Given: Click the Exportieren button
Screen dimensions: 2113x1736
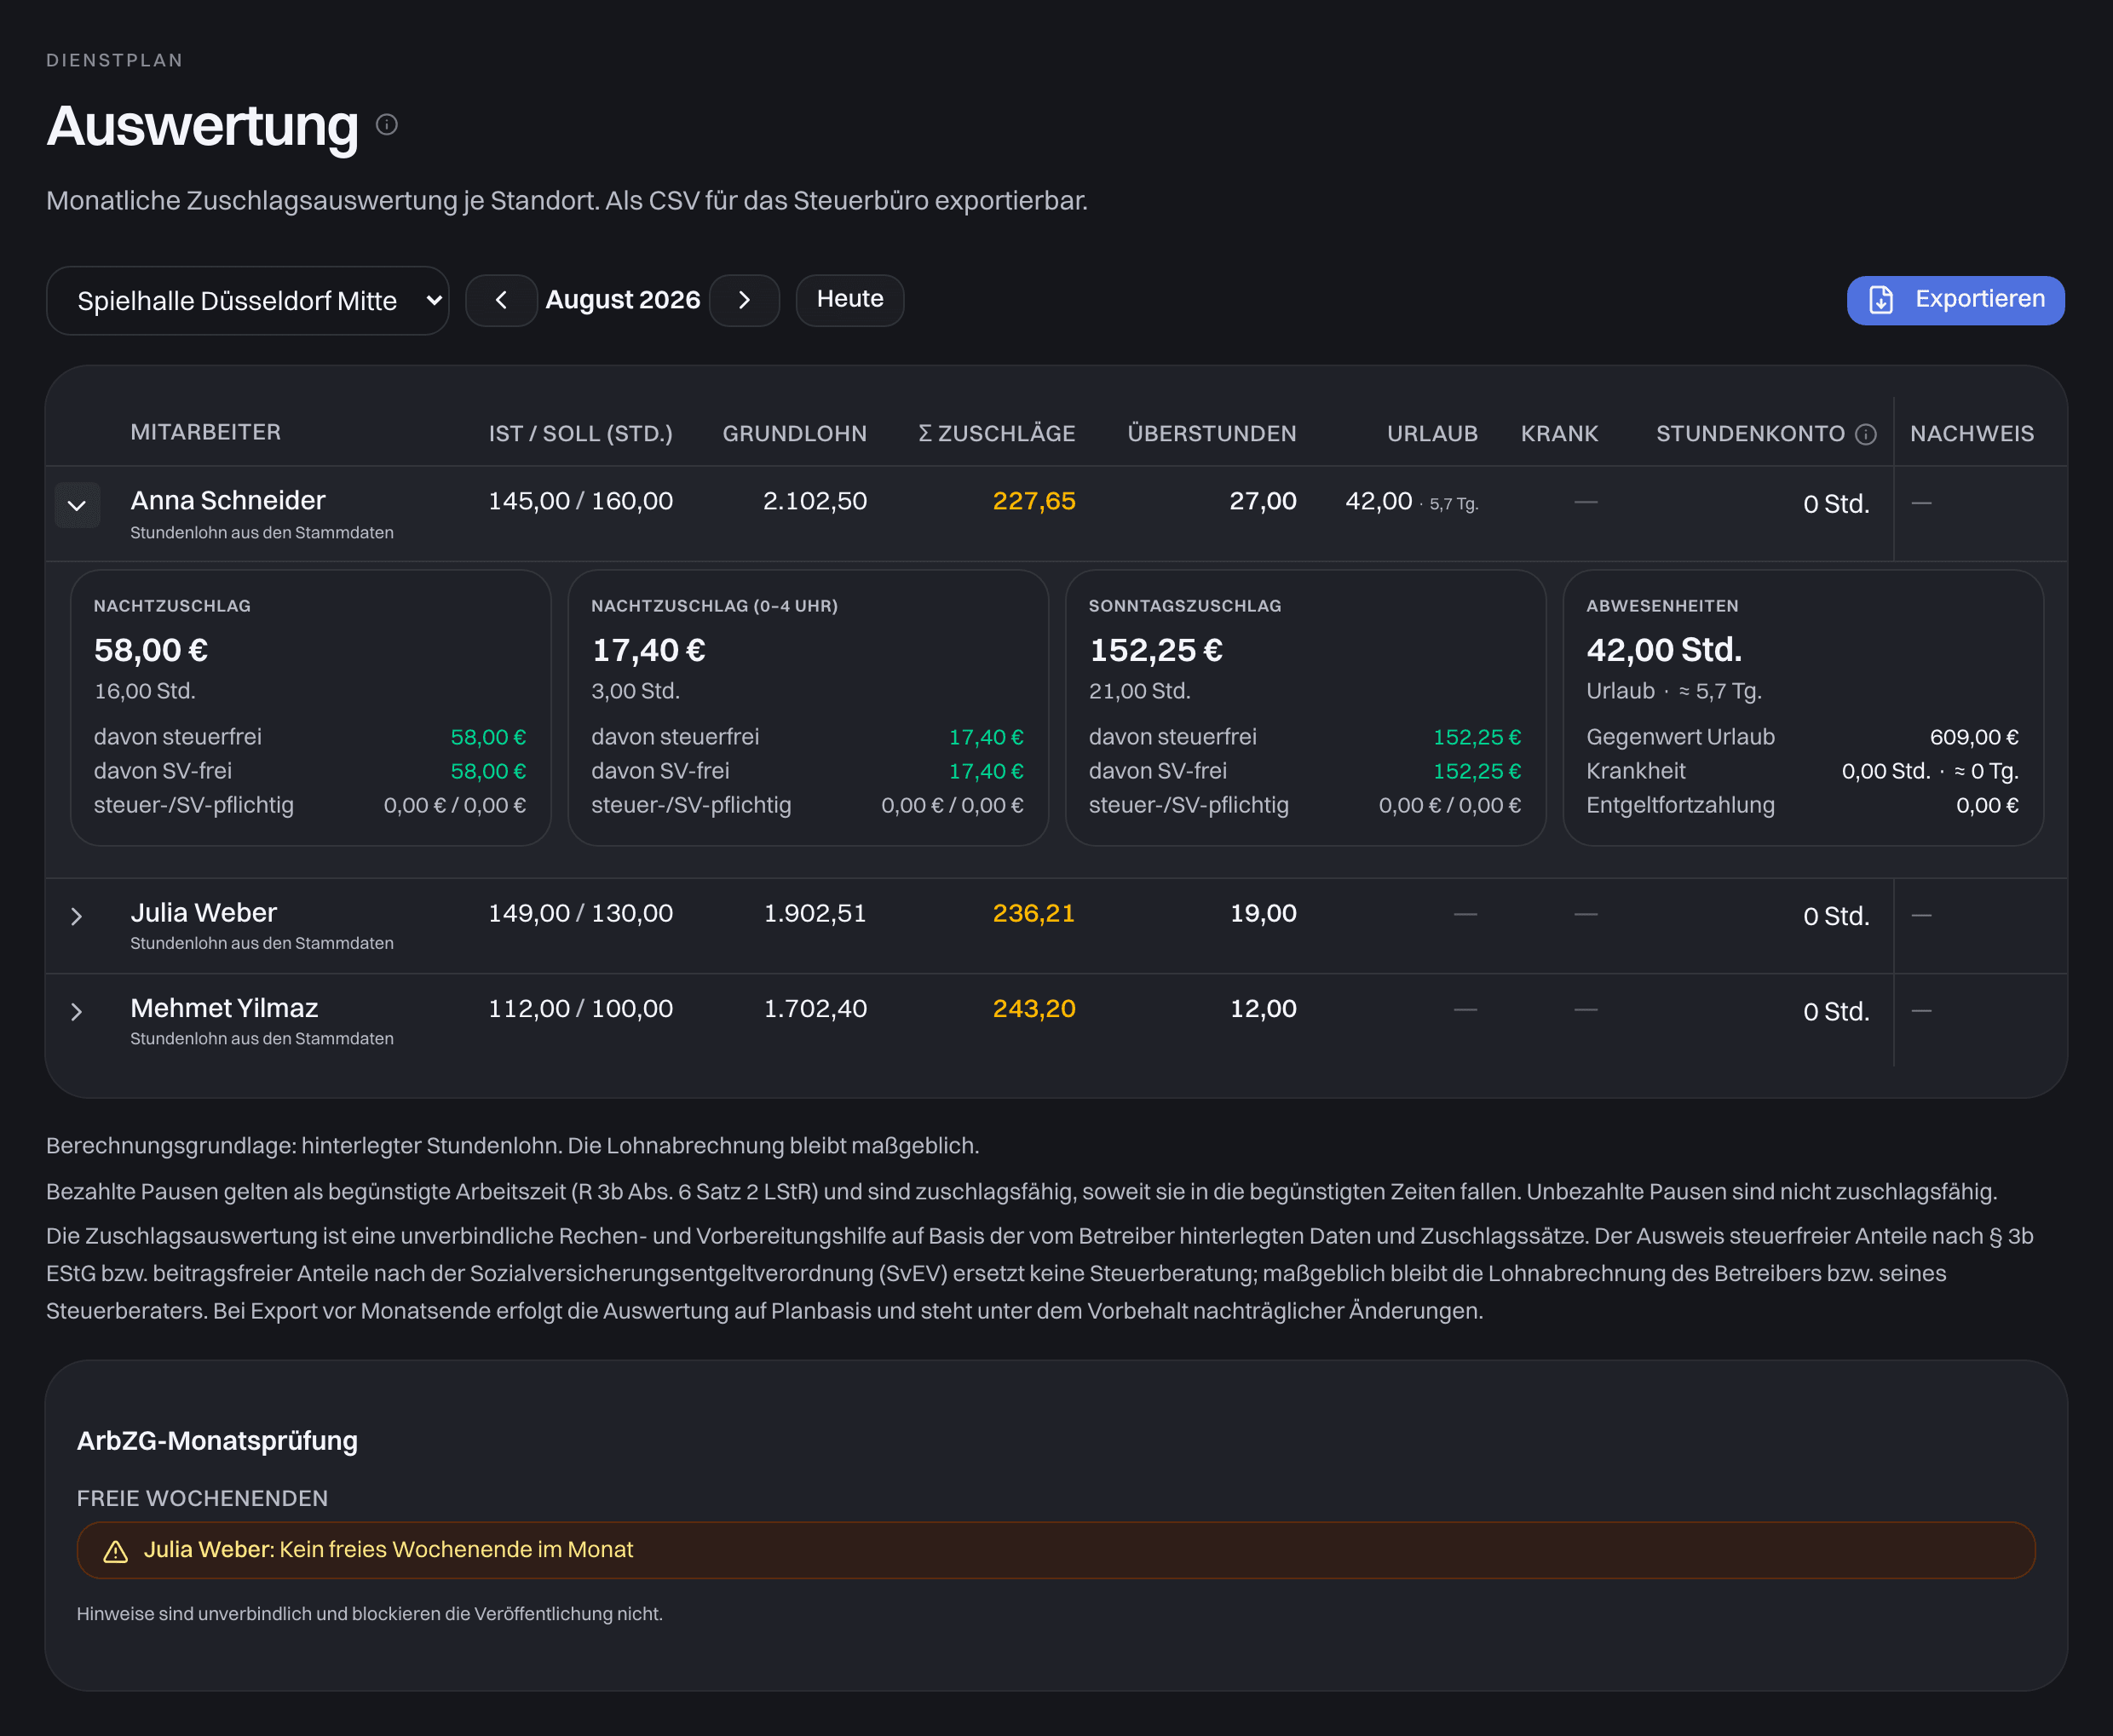Looking at the screenshot, I should [1955, 300].
